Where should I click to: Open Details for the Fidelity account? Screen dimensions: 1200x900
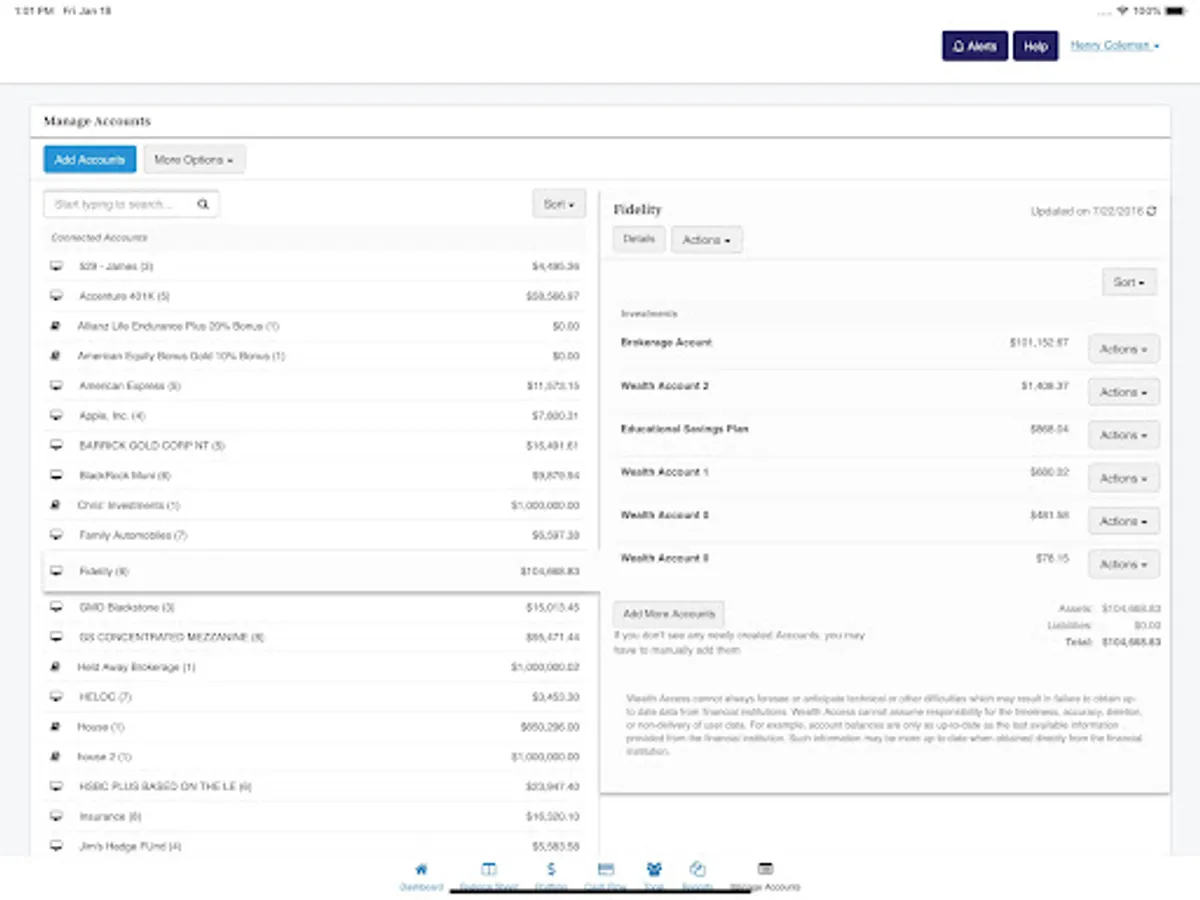(x=638, y=239)
